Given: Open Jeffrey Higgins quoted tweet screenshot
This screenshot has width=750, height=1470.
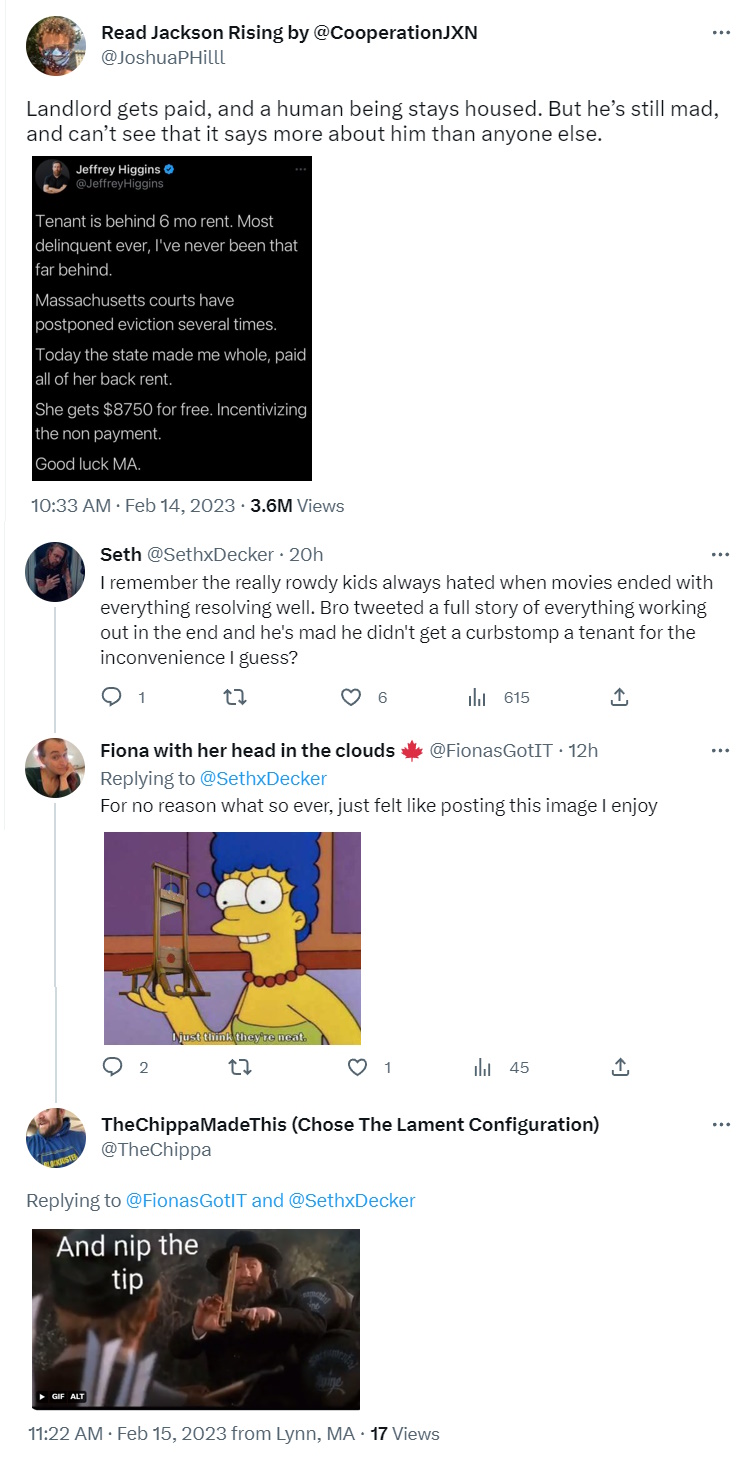Looking at the screenshot, I should pyautogui.click(x=171, y=318).
